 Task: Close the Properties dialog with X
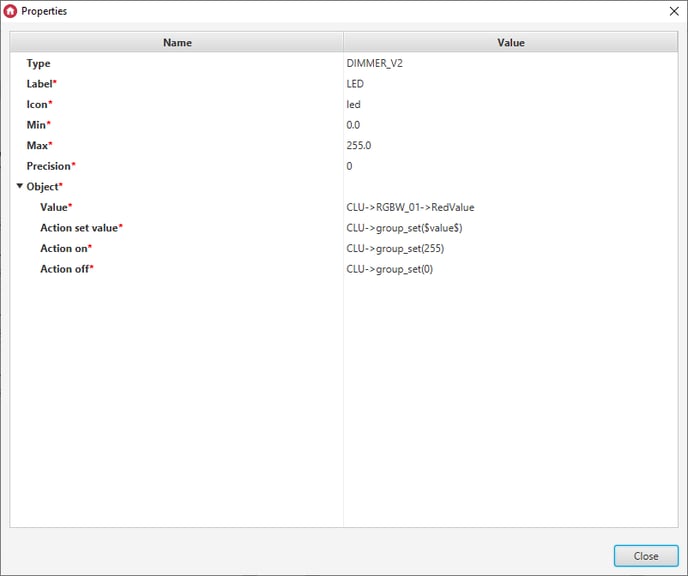pos(671,11)
